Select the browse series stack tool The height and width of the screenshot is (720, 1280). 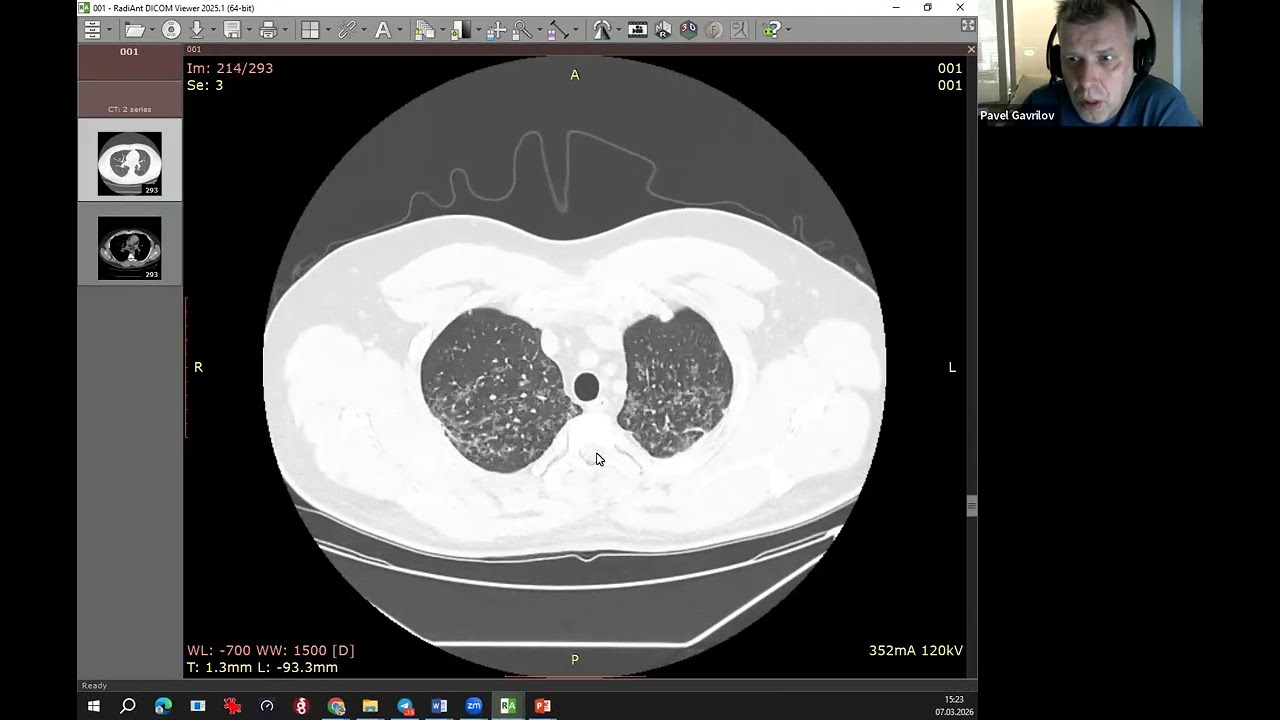click(x=424, y=30)
